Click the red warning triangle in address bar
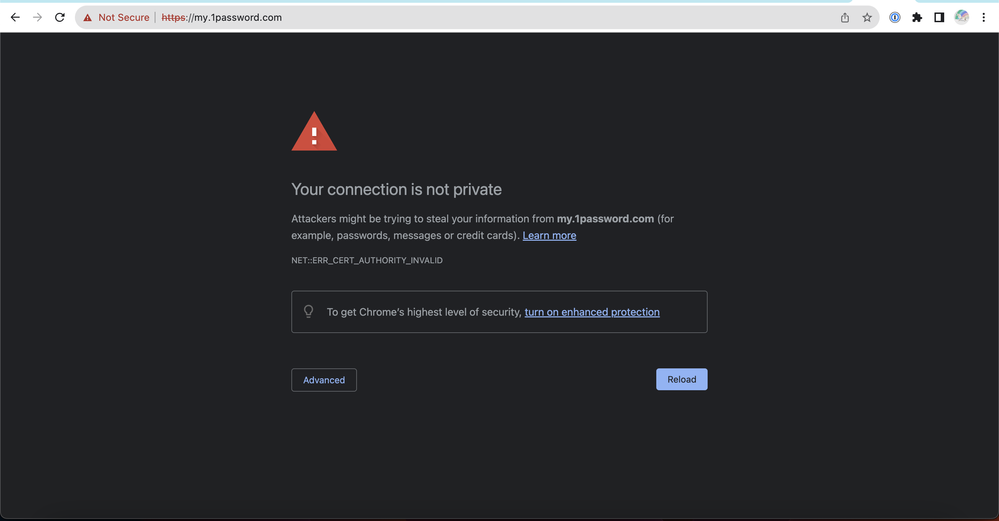This screenshot has width=999, height=521. click(x=88, y=18)
